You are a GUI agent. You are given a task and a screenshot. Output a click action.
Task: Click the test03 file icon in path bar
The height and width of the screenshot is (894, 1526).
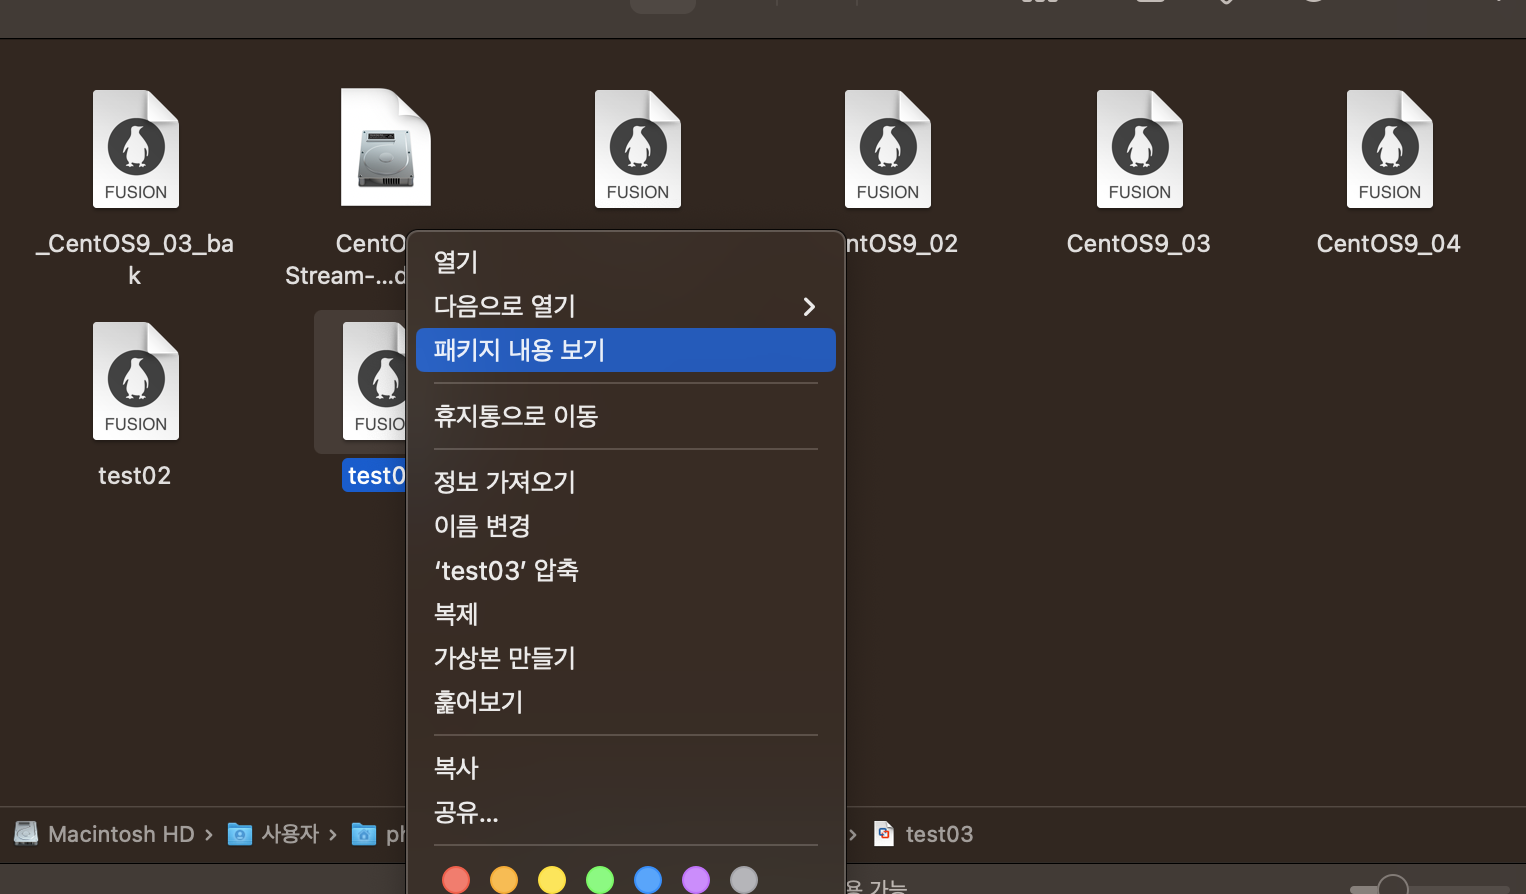pos(884,833)
